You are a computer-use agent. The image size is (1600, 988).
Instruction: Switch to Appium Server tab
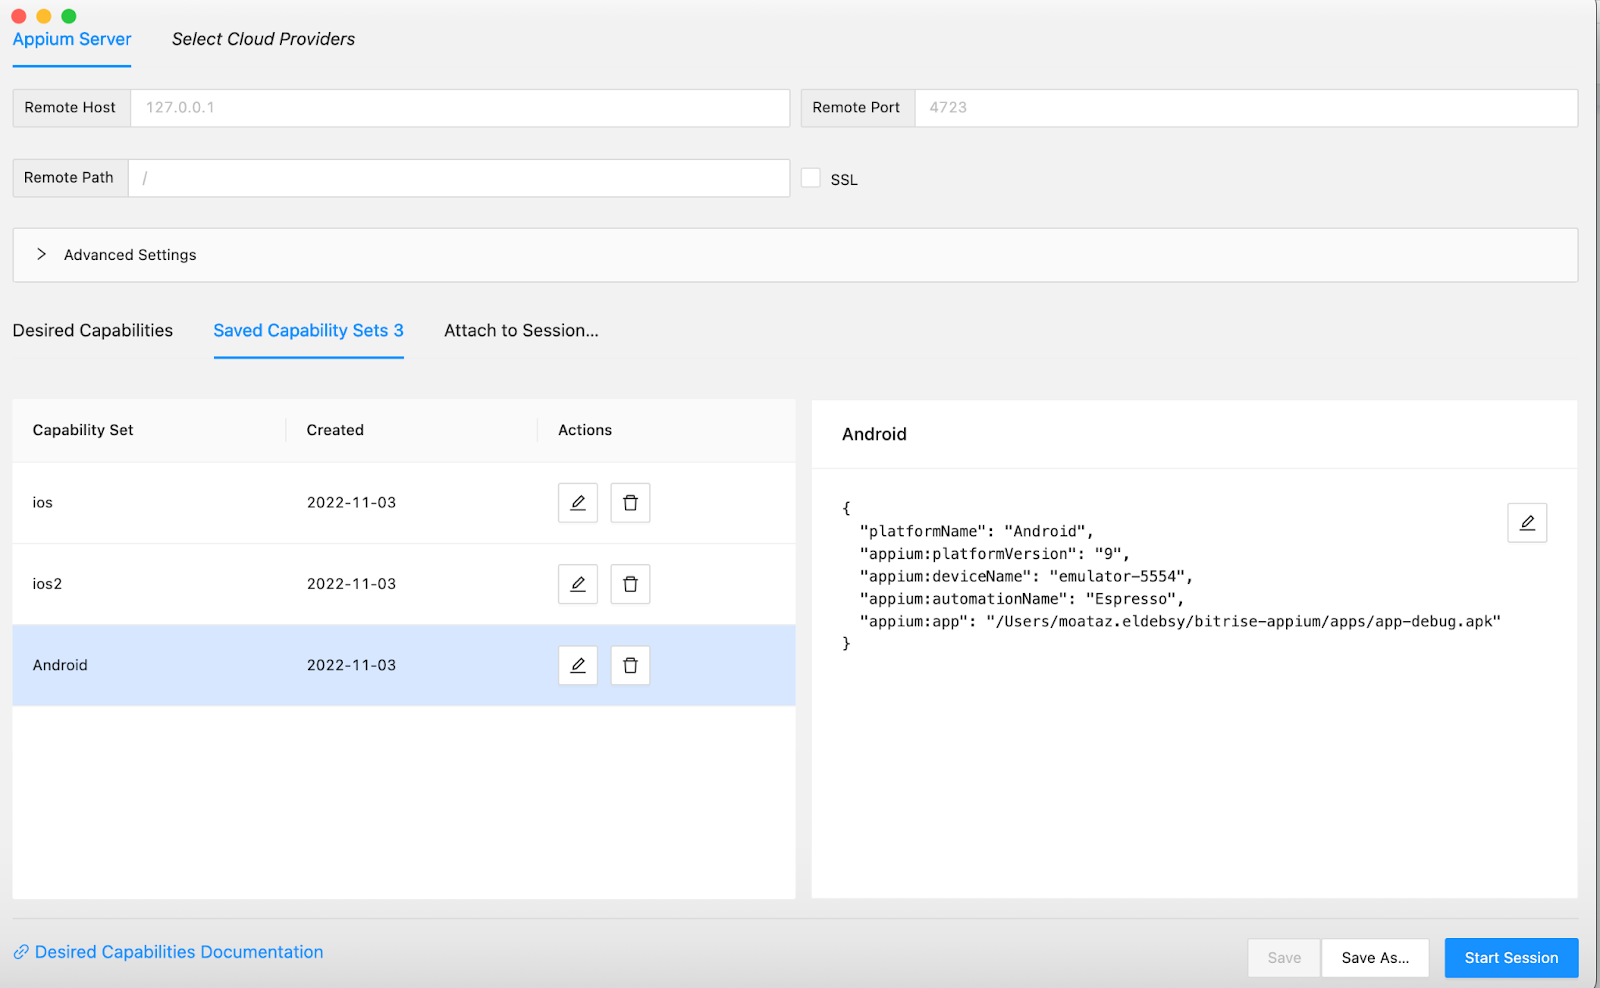[72, 39]
